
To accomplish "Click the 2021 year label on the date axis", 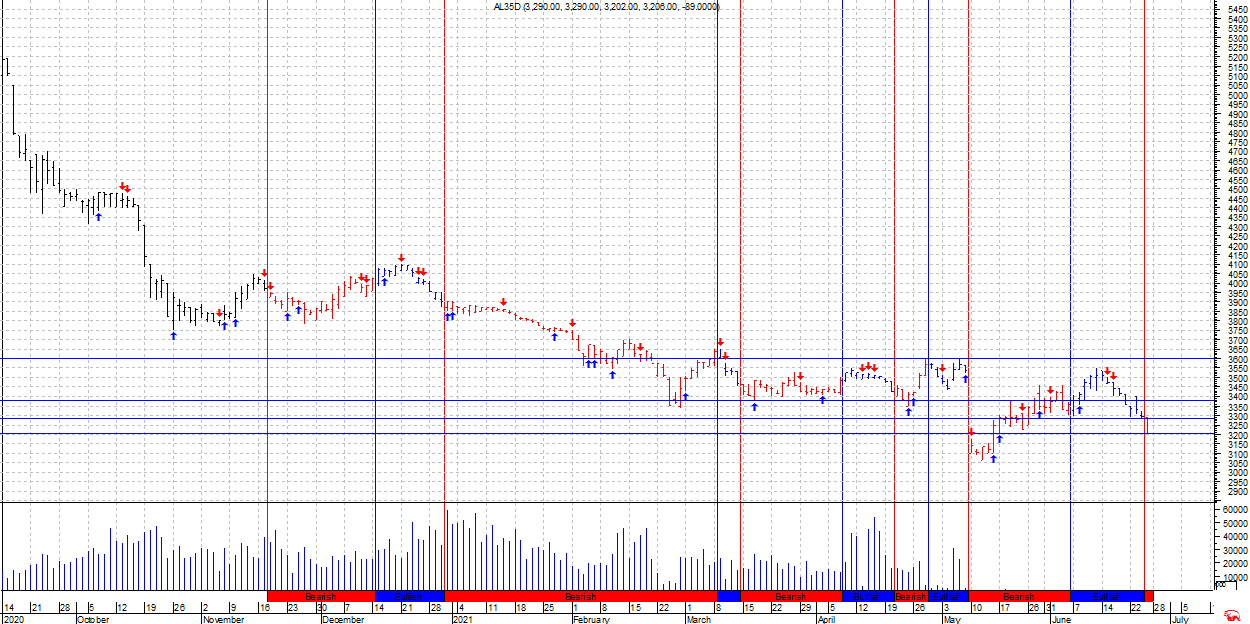I will coord(461,619).
